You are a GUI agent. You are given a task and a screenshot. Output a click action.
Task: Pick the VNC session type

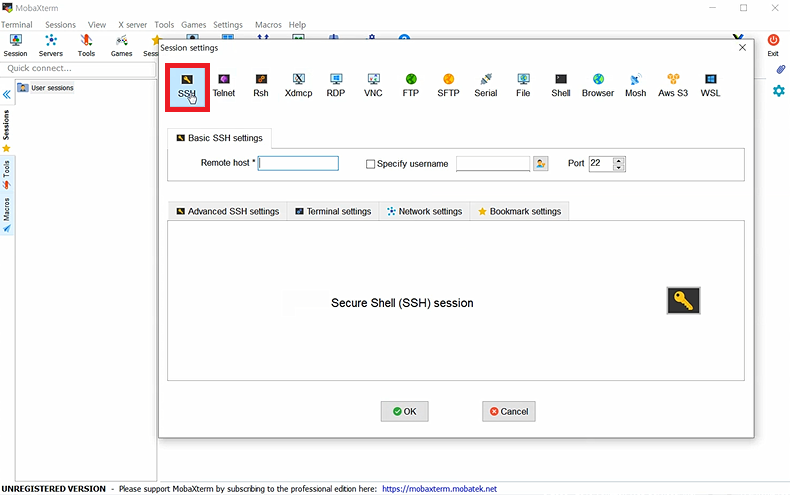tap(373, 86)
